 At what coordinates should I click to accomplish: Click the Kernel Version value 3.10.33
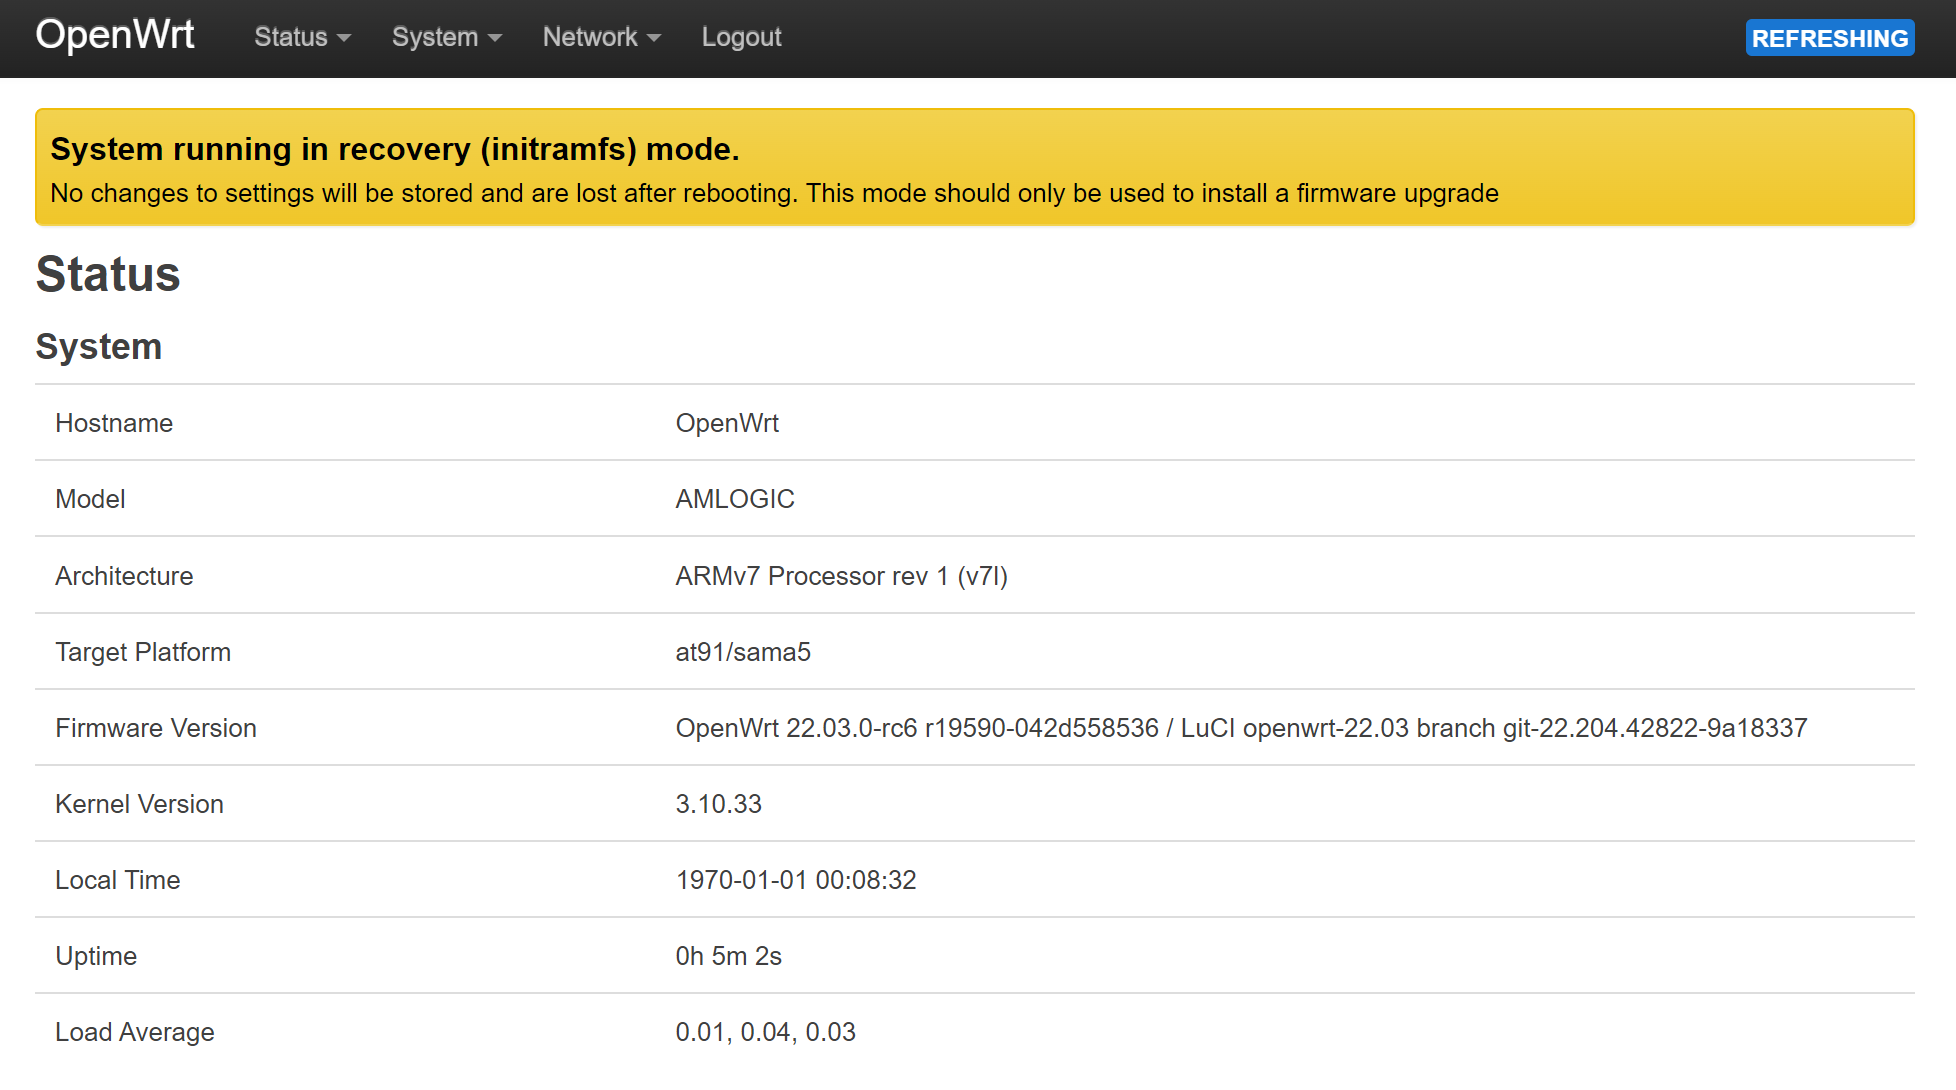(718, 804)
